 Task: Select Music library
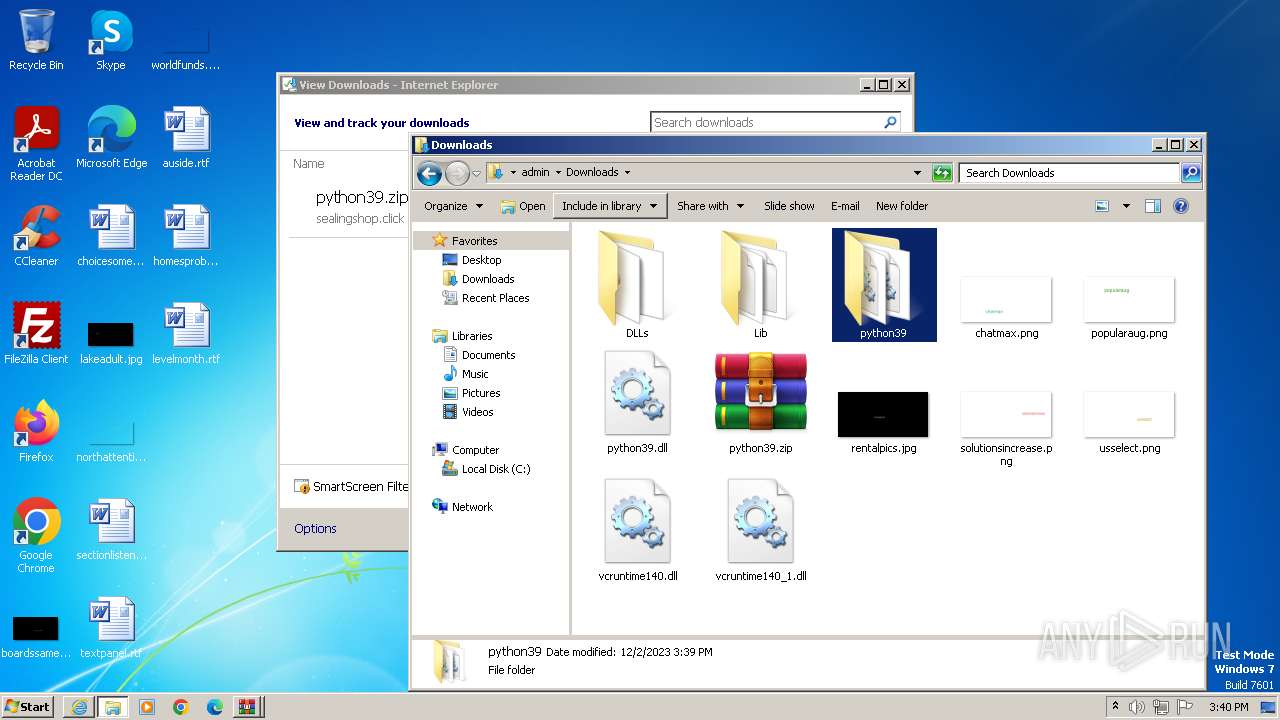point(475,374)
